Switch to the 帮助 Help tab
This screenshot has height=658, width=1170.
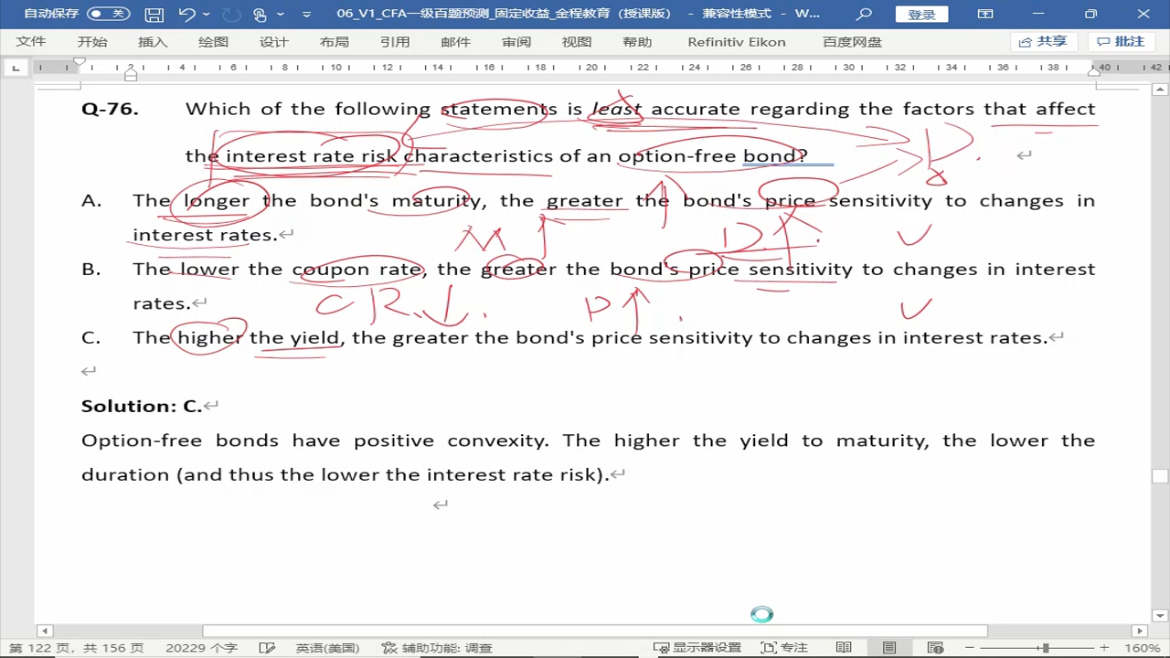point(637,42)
